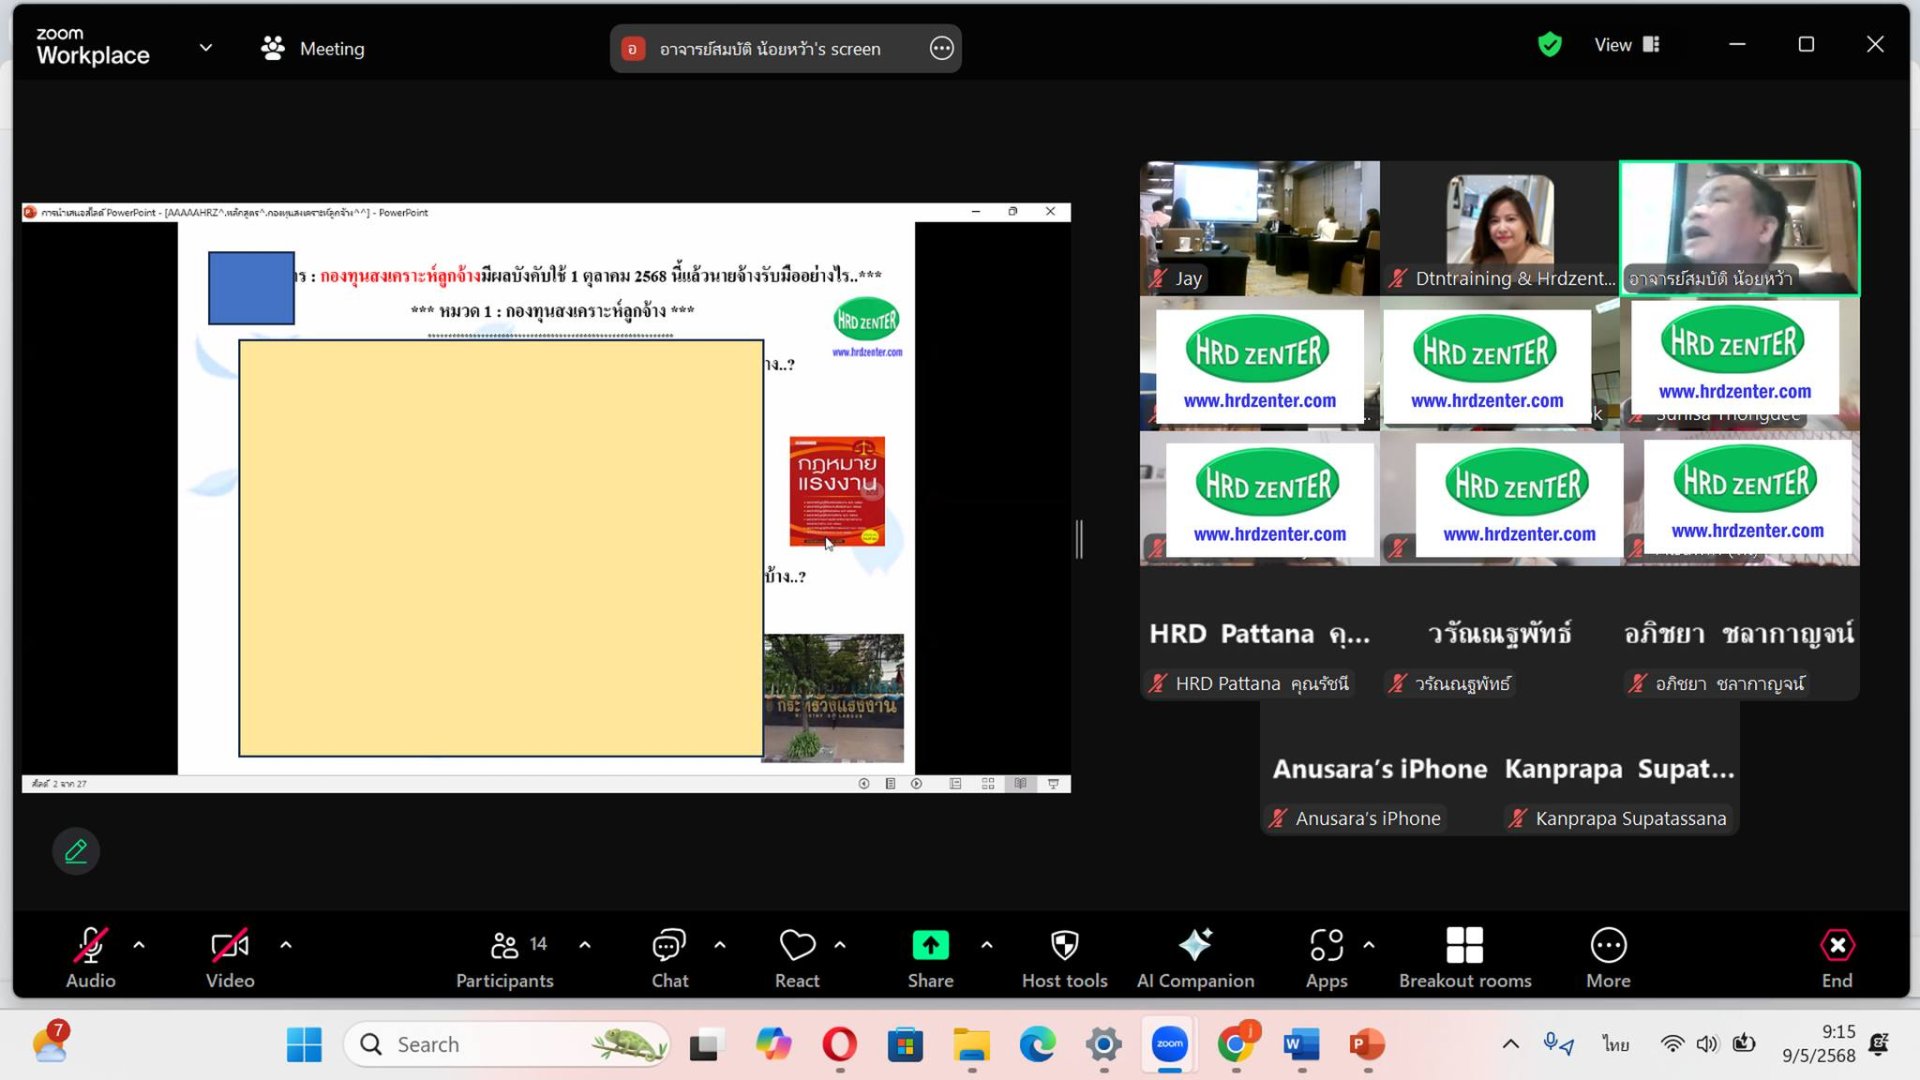Click the divider handle between share and gallery
Viewport: 1920px width, 1080px height.
coord(1079,540)
